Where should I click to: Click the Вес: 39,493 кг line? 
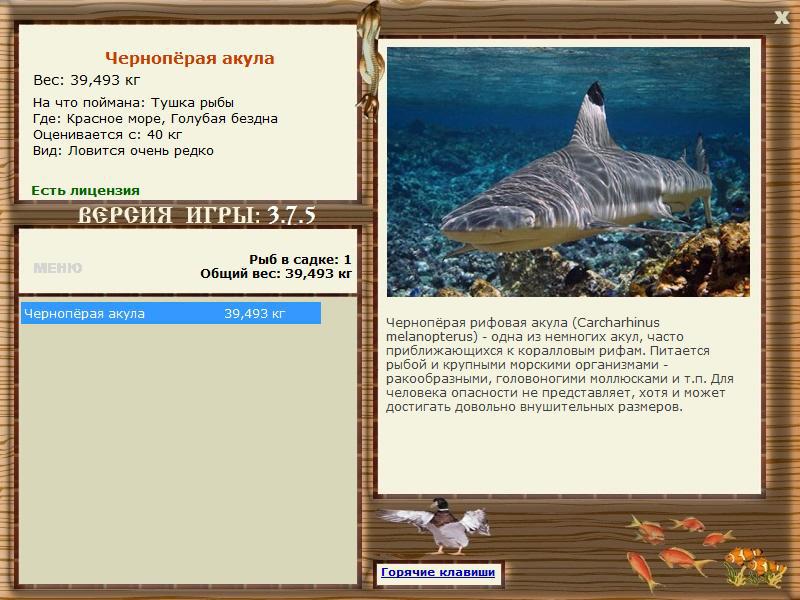click(87, 80)
